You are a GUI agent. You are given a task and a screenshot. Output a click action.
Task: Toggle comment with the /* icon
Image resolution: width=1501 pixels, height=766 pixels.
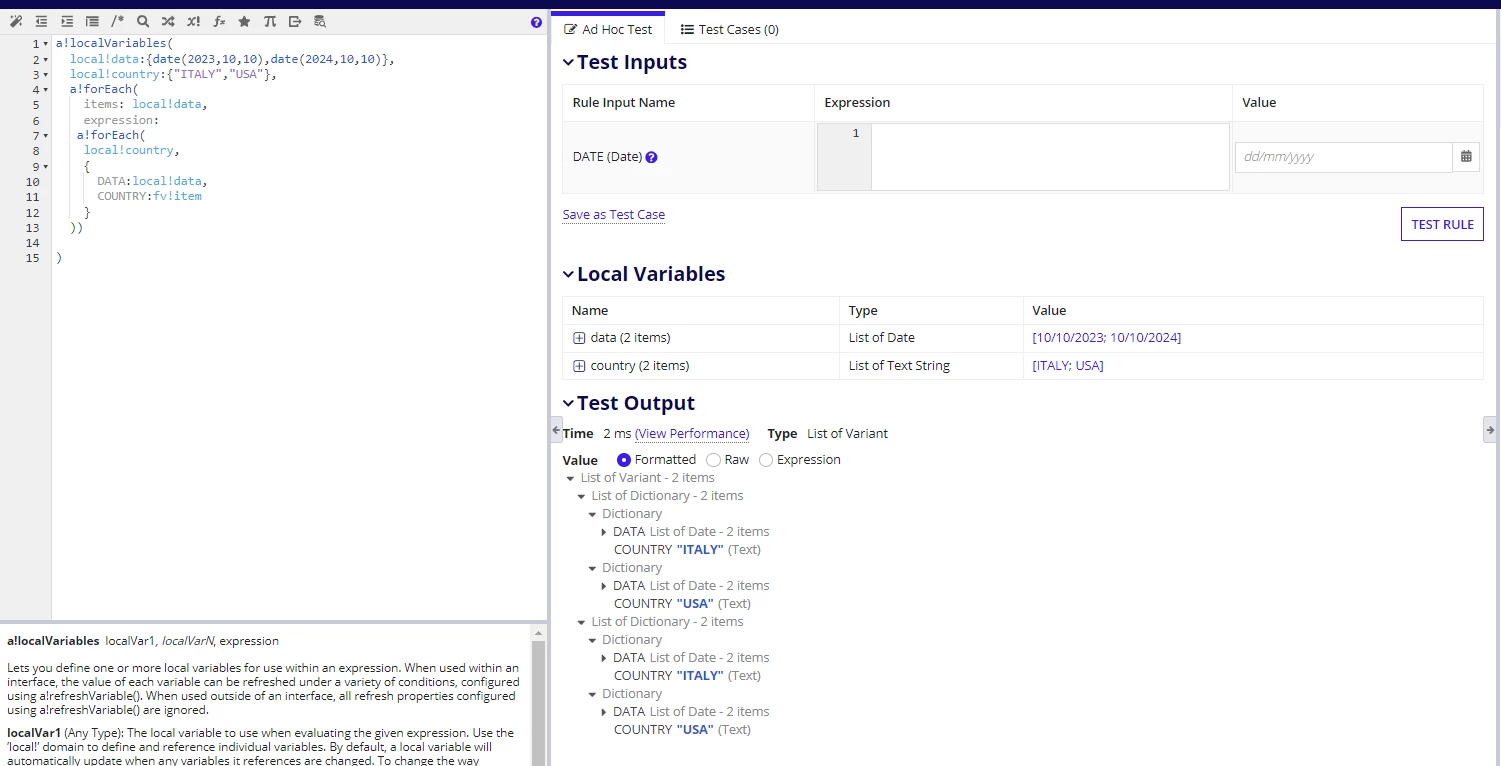point(118,21)
